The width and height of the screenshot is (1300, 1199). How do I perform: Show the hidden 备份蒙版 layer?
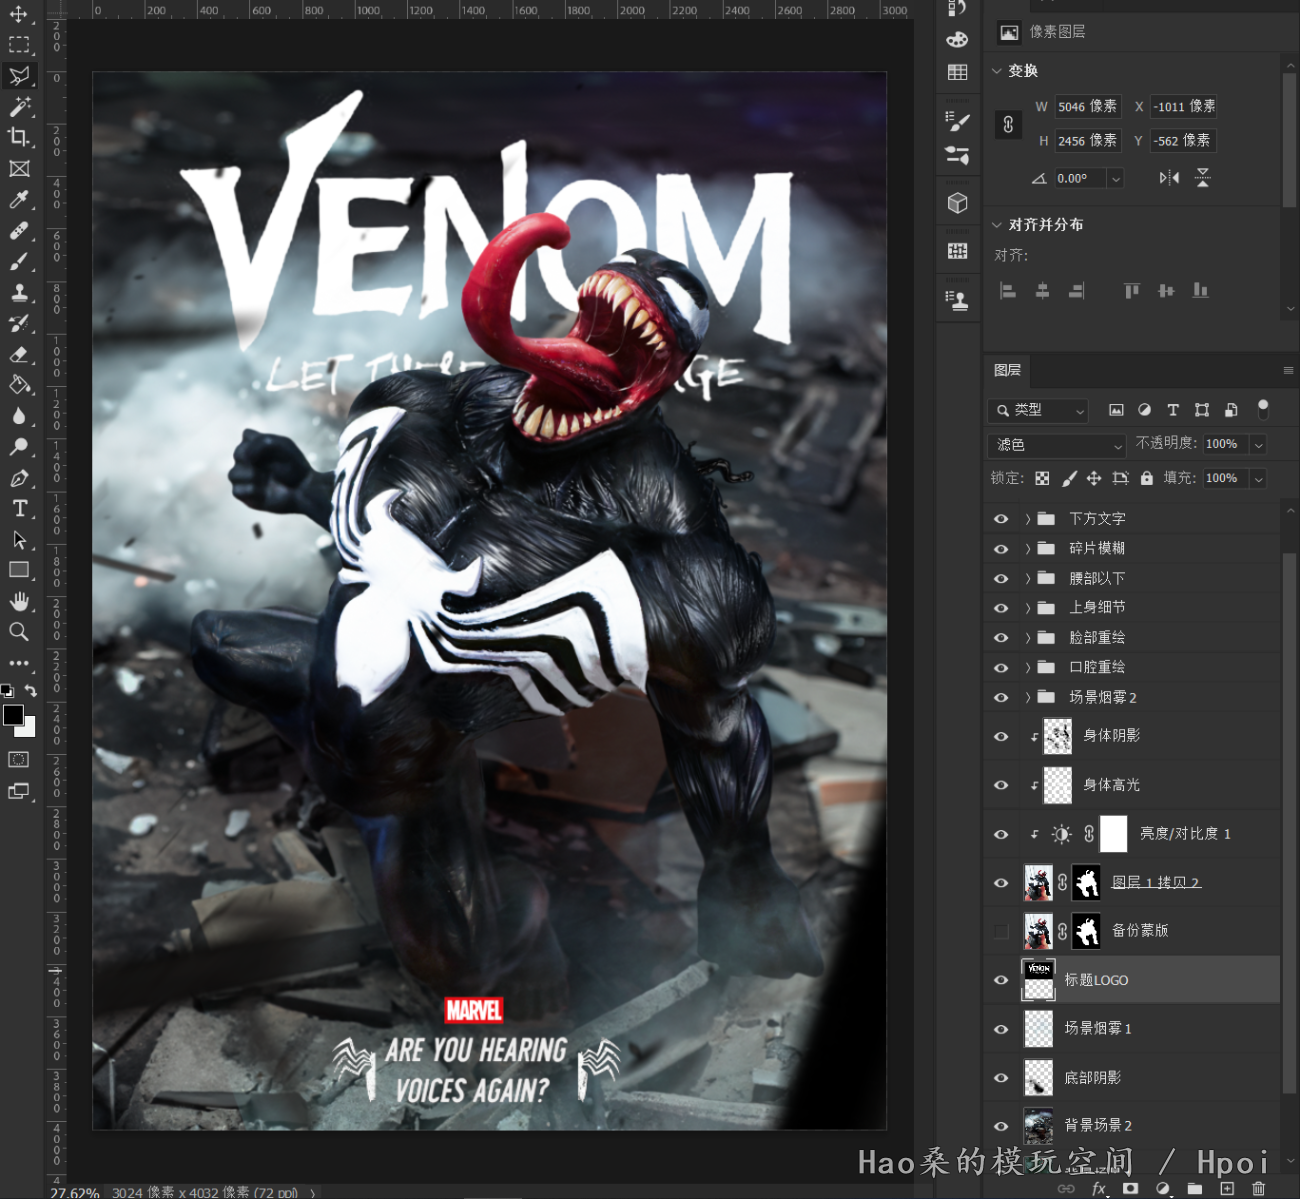click(1001, 931)
